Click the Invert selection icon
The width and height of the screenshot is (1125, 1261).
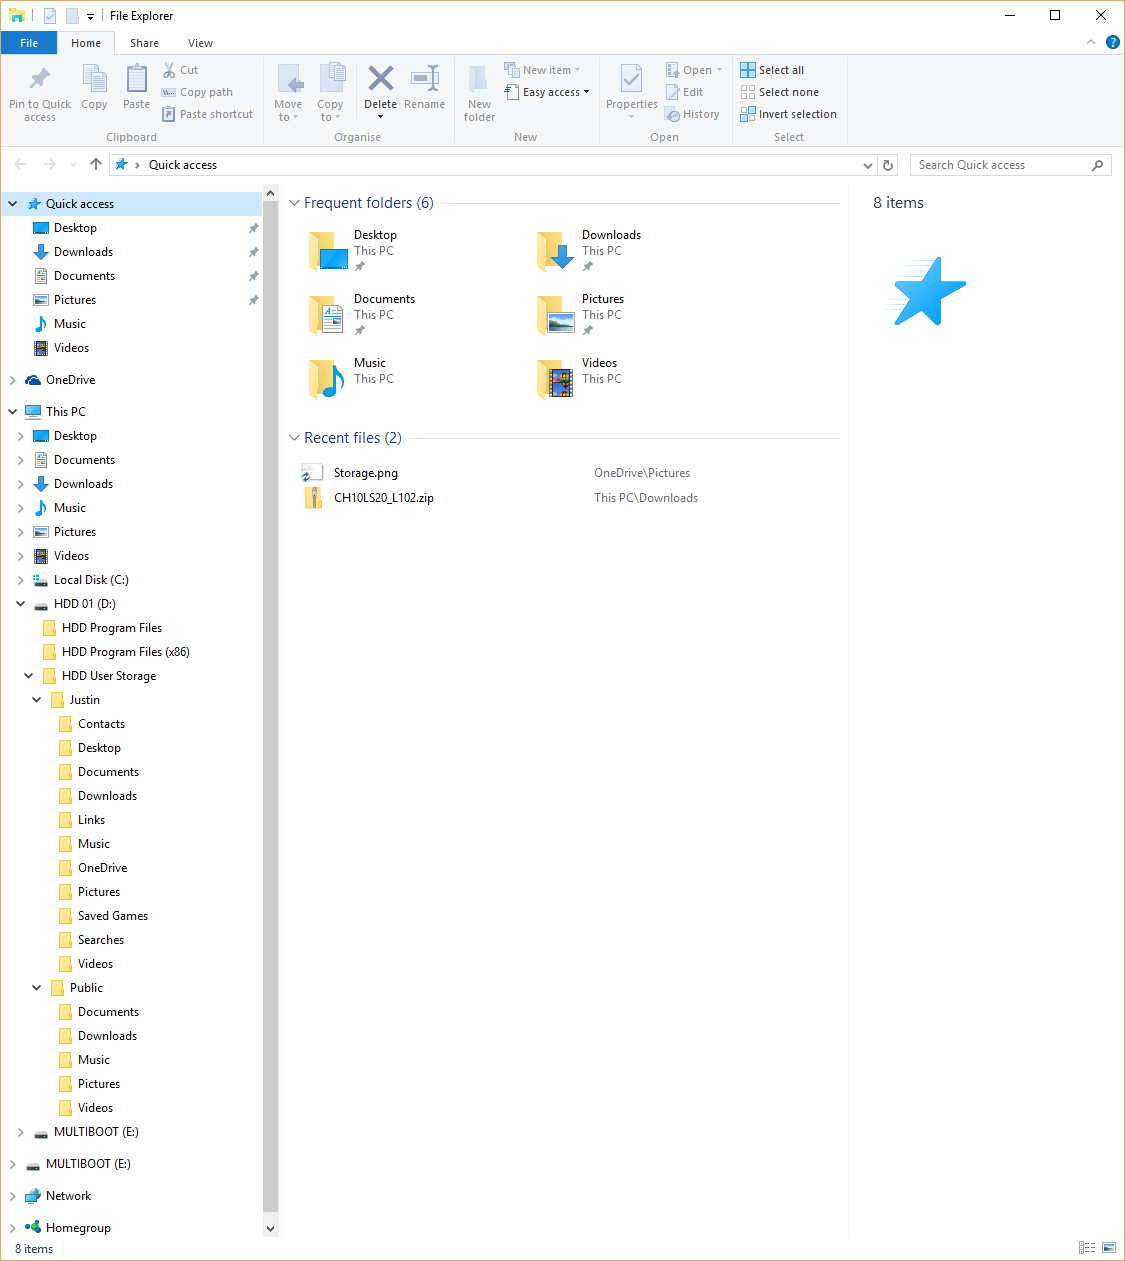pos(748,114)
